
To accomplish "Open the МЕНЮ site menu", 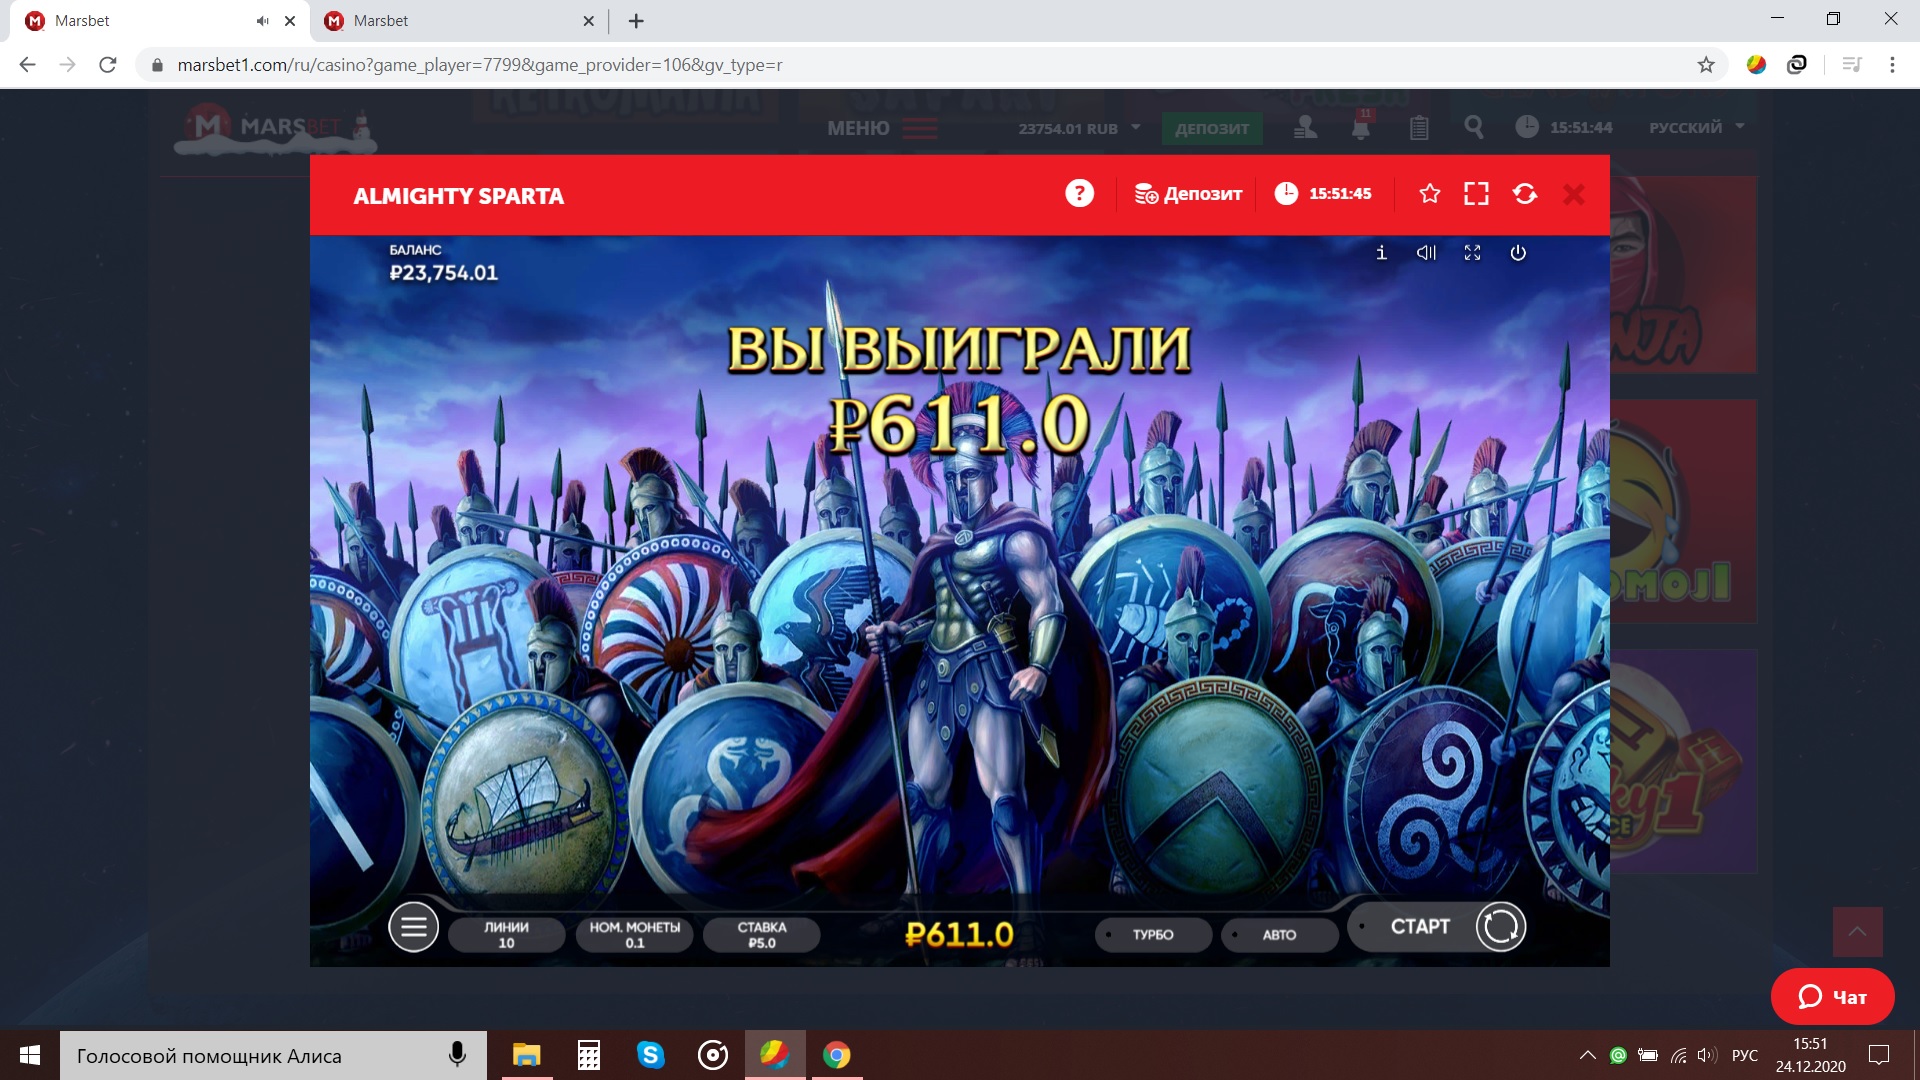I will (x=882, y=128).
